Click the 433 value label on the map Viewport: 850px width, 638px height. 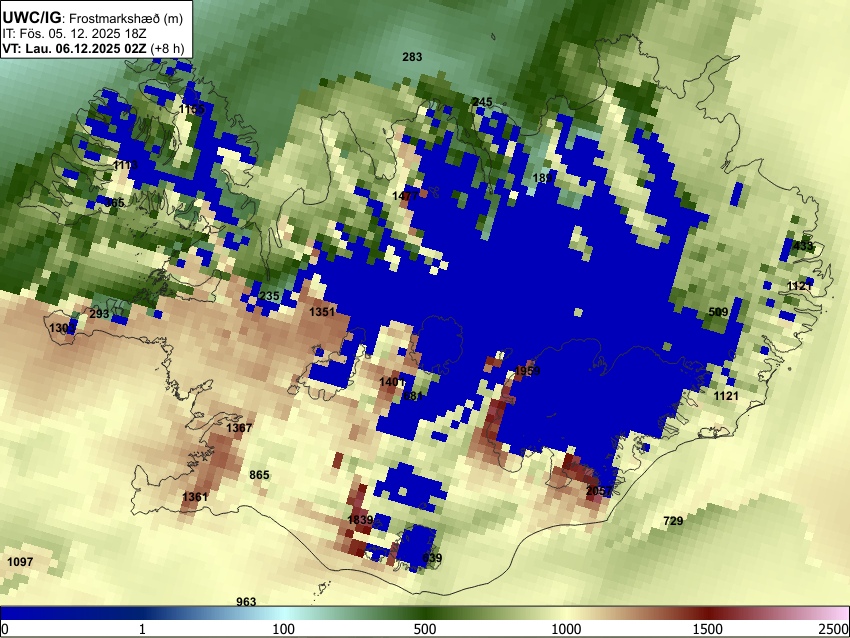[x=803, y=246]
